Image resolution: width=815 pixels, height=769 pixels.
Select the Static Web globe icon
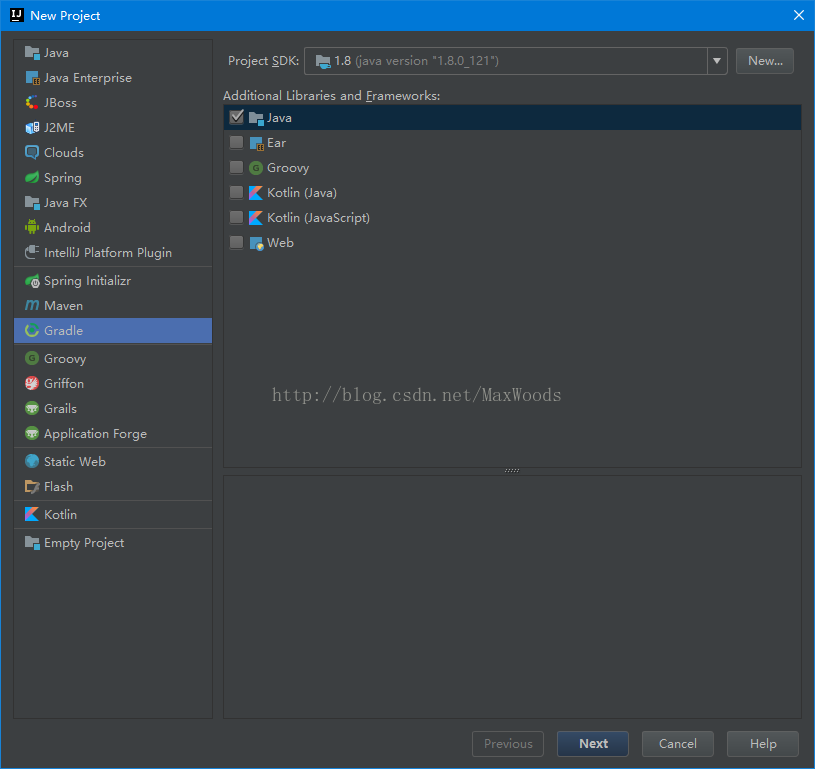pos(32,461)
